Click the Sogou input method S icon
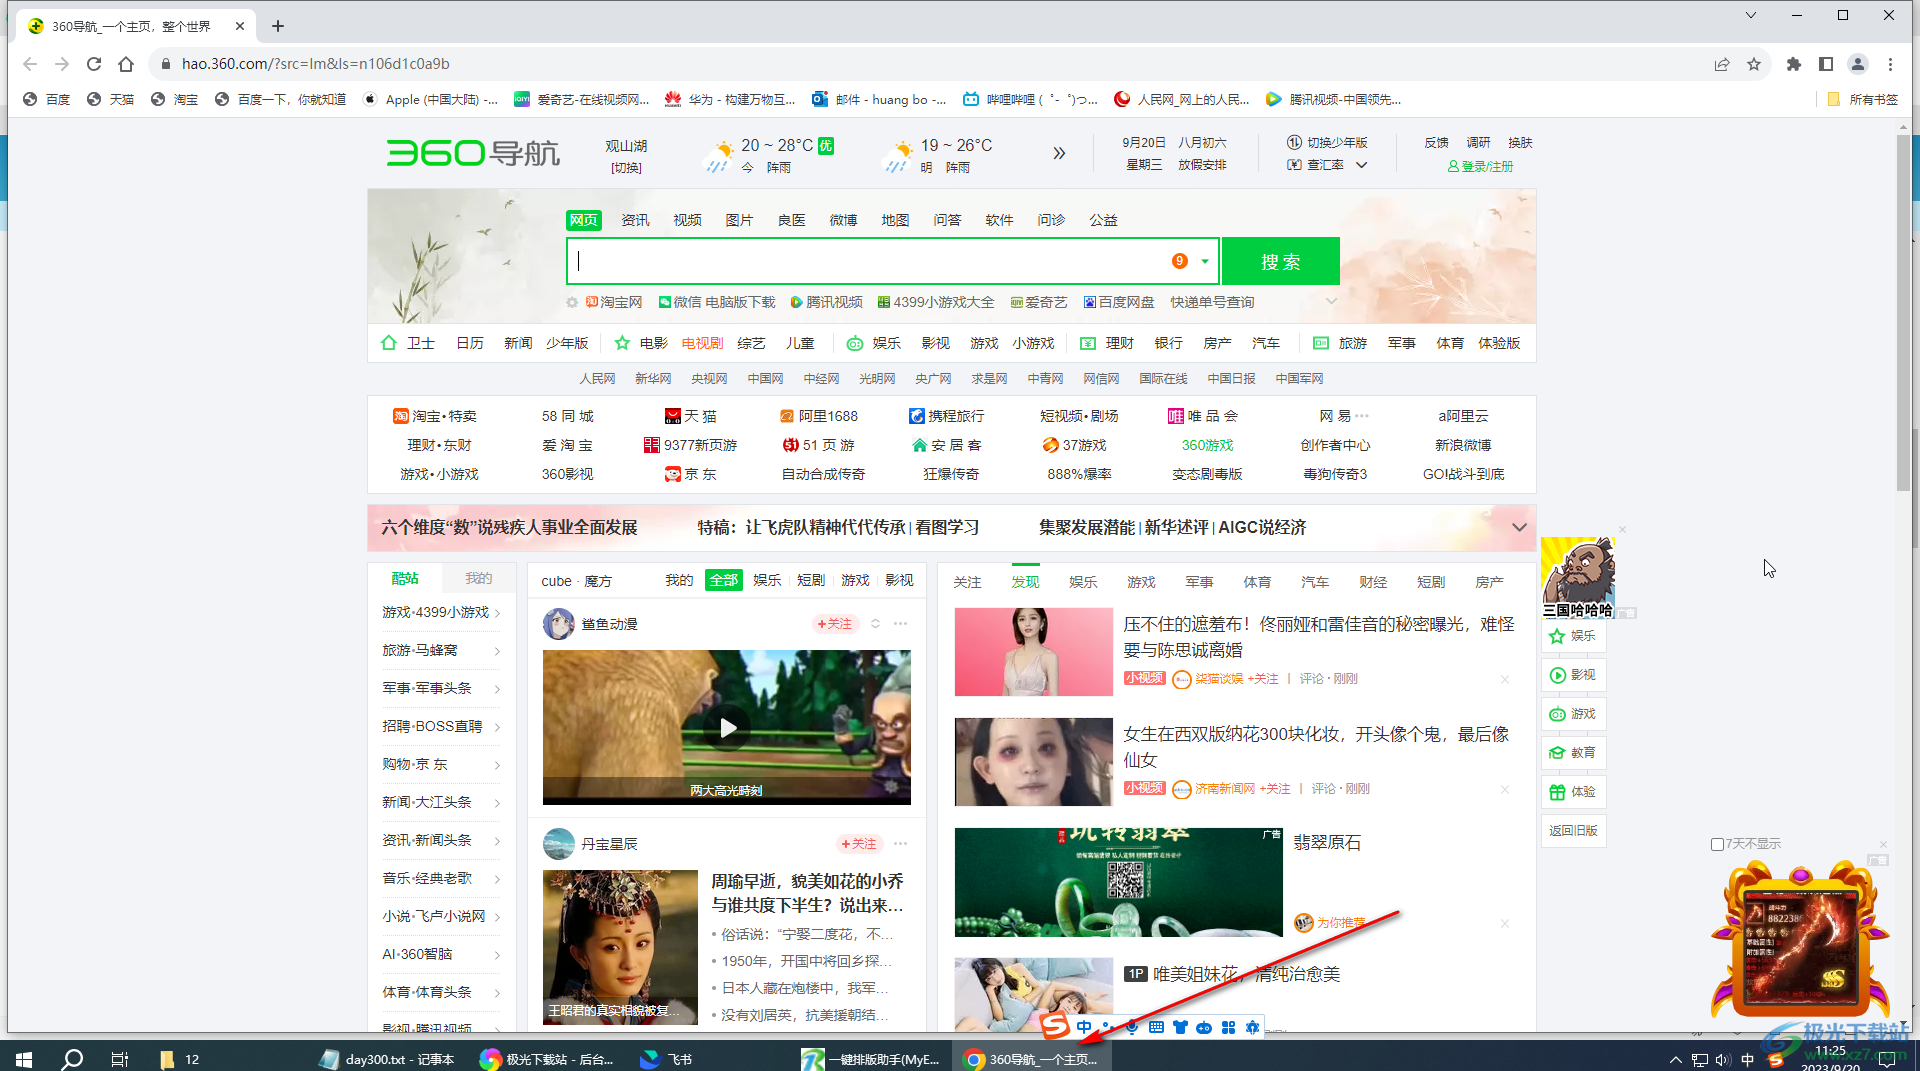This screenshot has height=1071, width=1920. (x=1054, y=1027)
